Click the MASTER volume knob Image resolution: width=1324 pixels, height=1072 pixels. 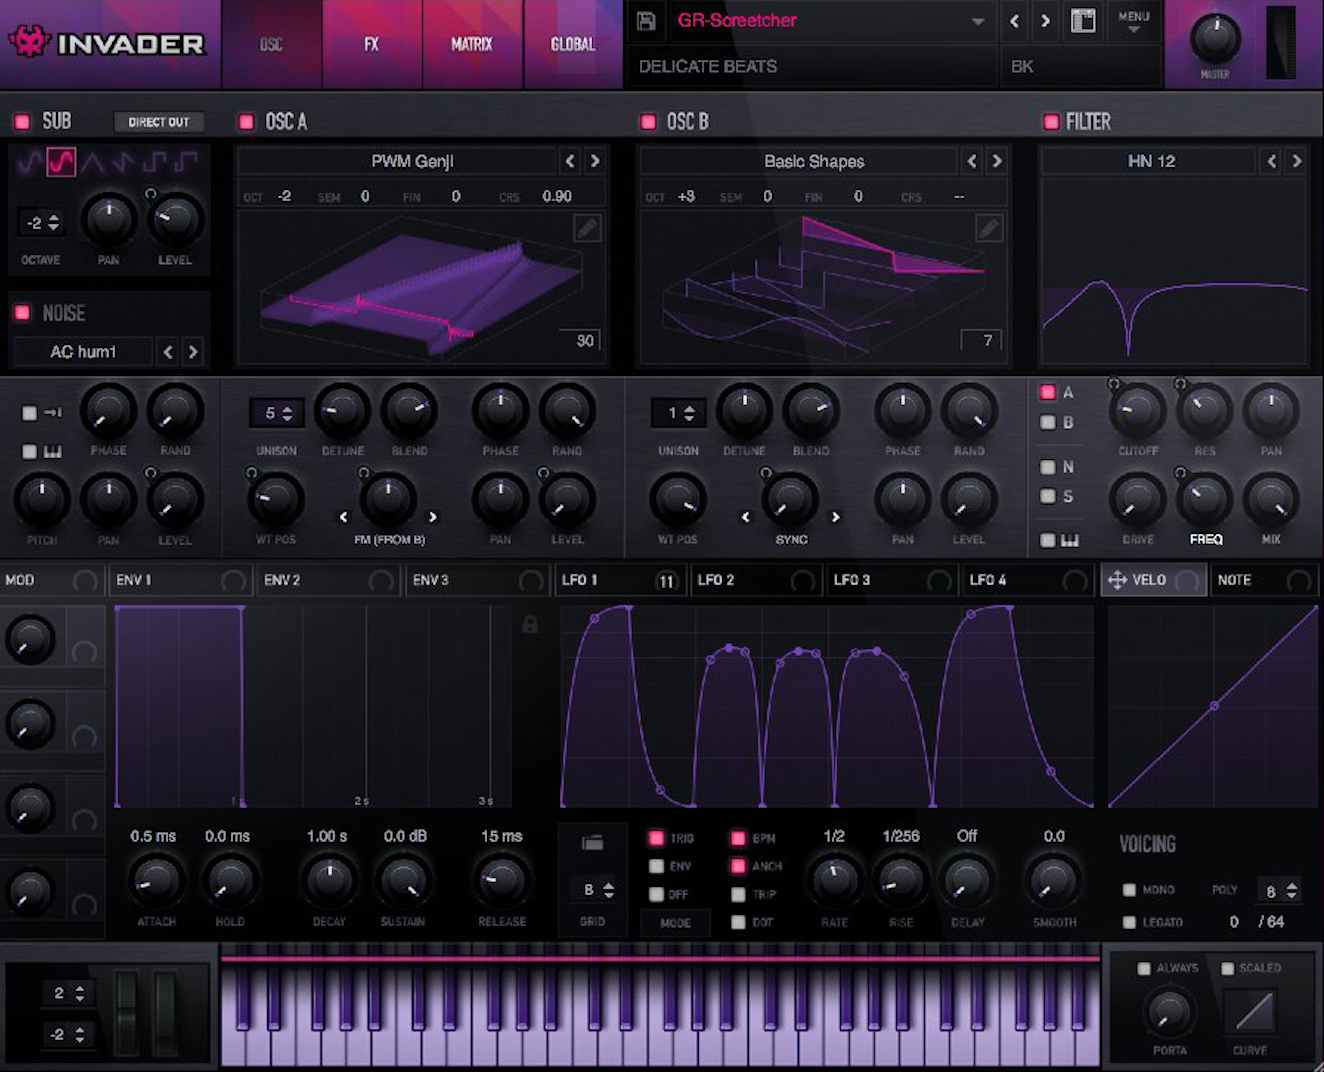click(x=1215, y=38)
